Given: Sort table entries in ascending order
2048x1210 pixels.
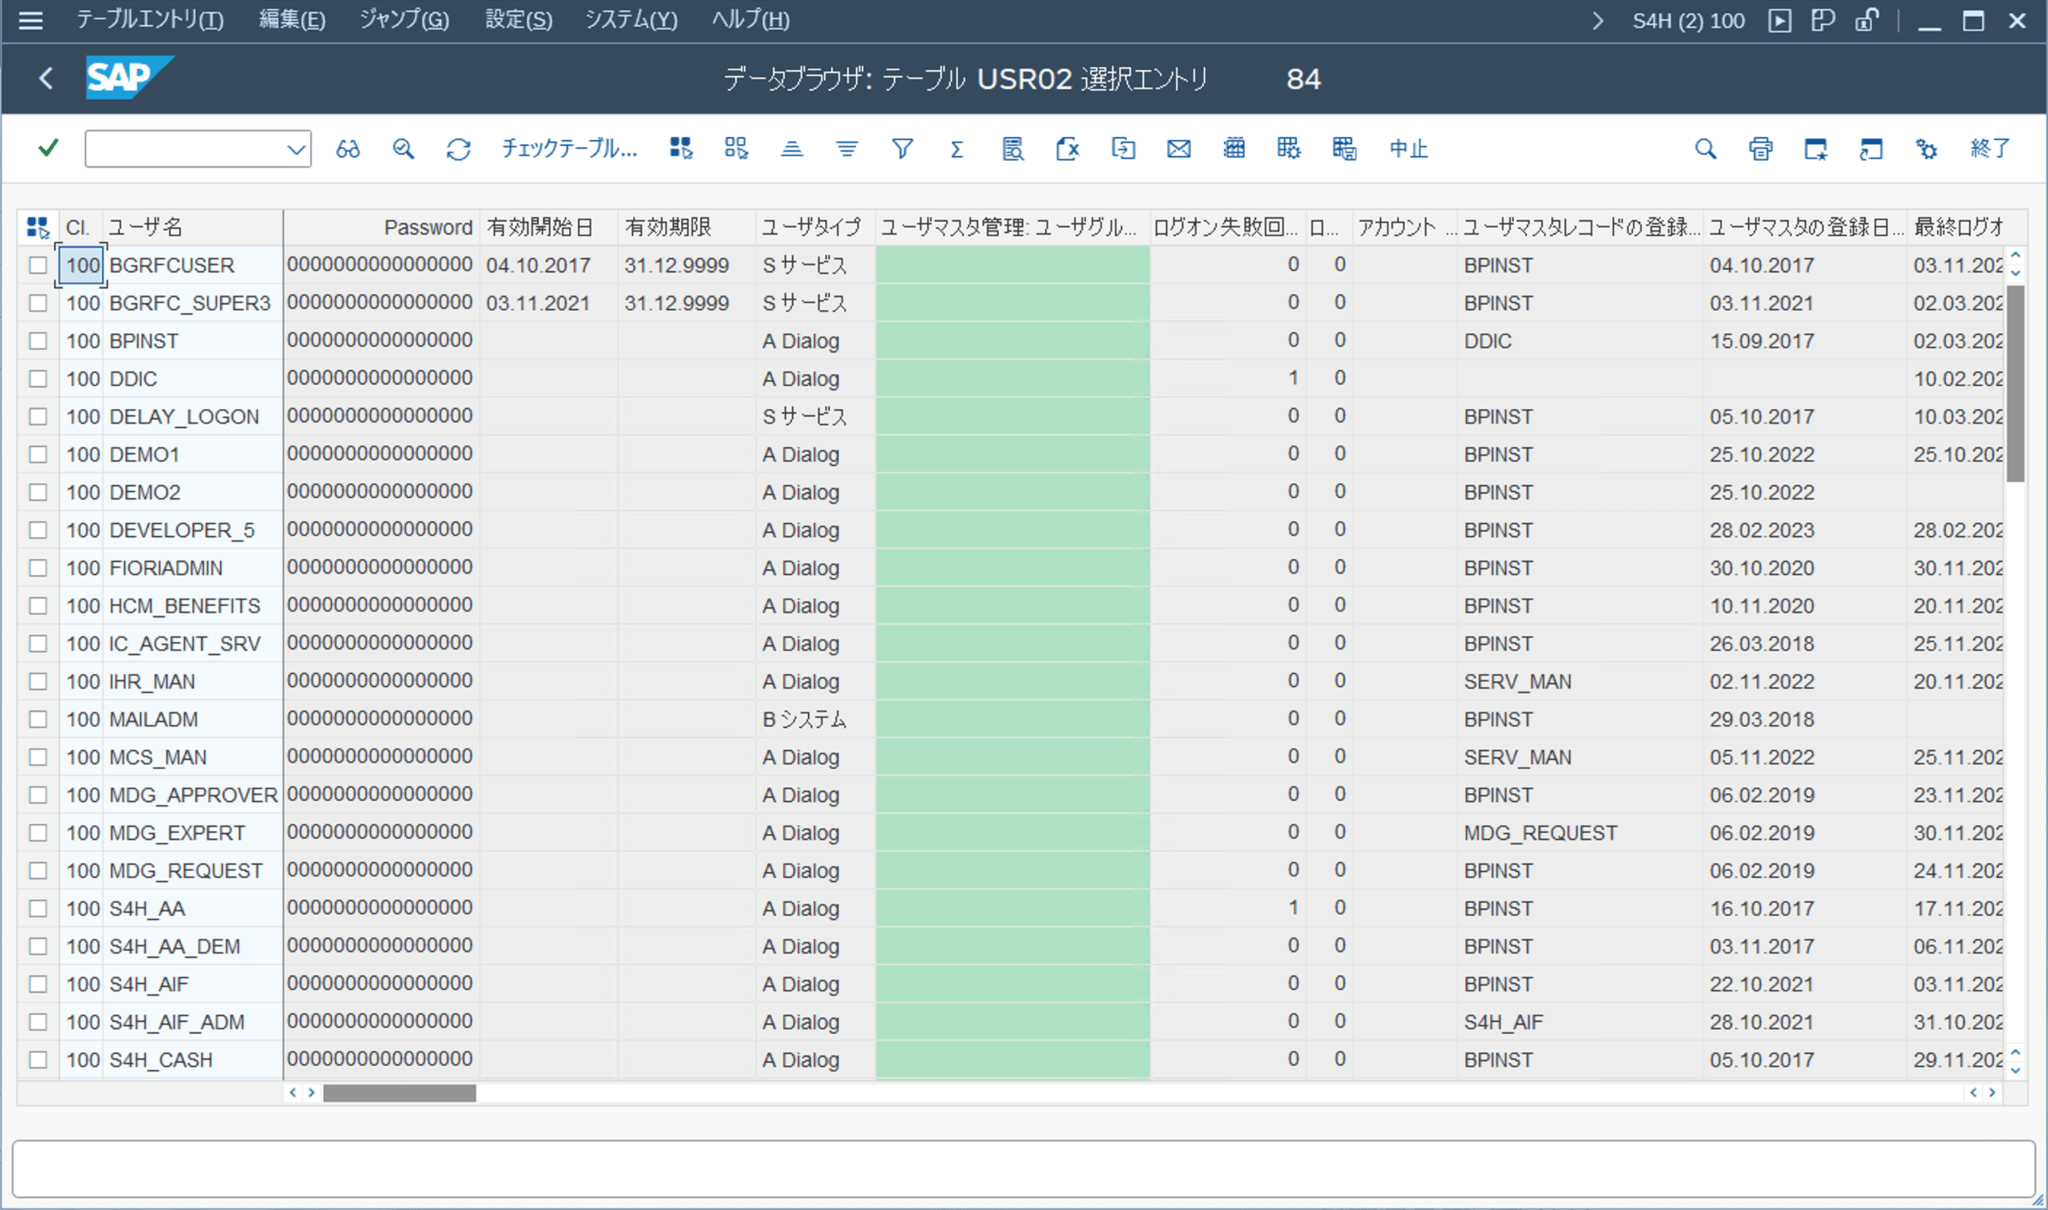Looking at the screenshot, I should click(x=791, y=148).
